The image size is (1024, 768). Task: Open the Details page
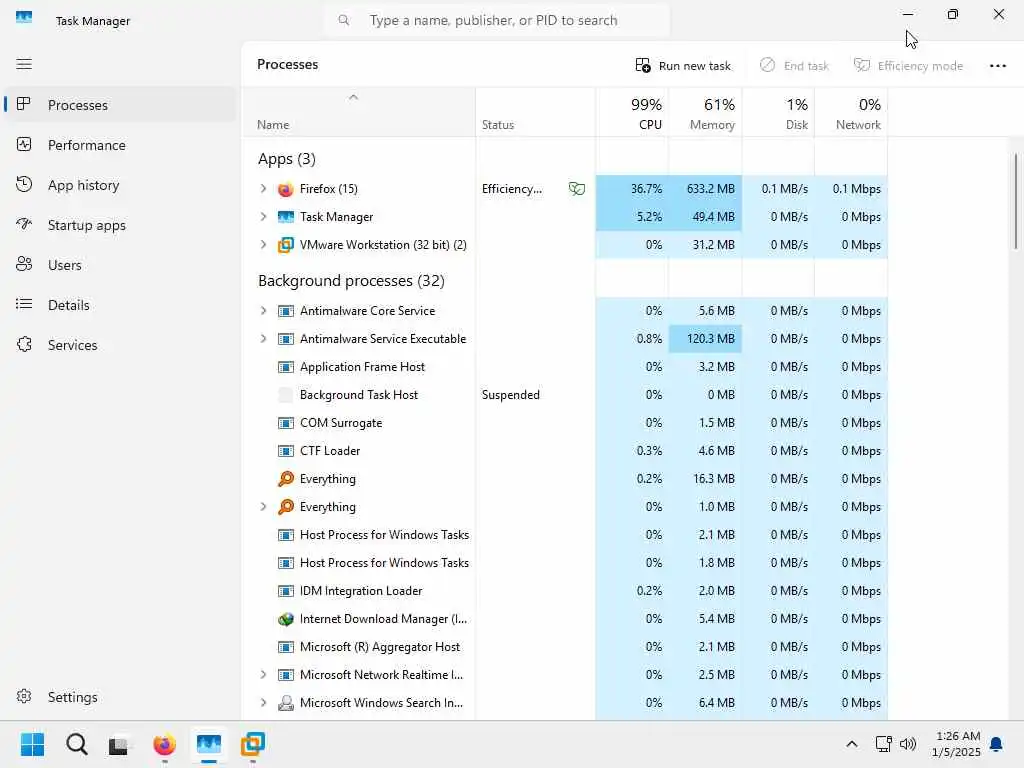[120, 305]
